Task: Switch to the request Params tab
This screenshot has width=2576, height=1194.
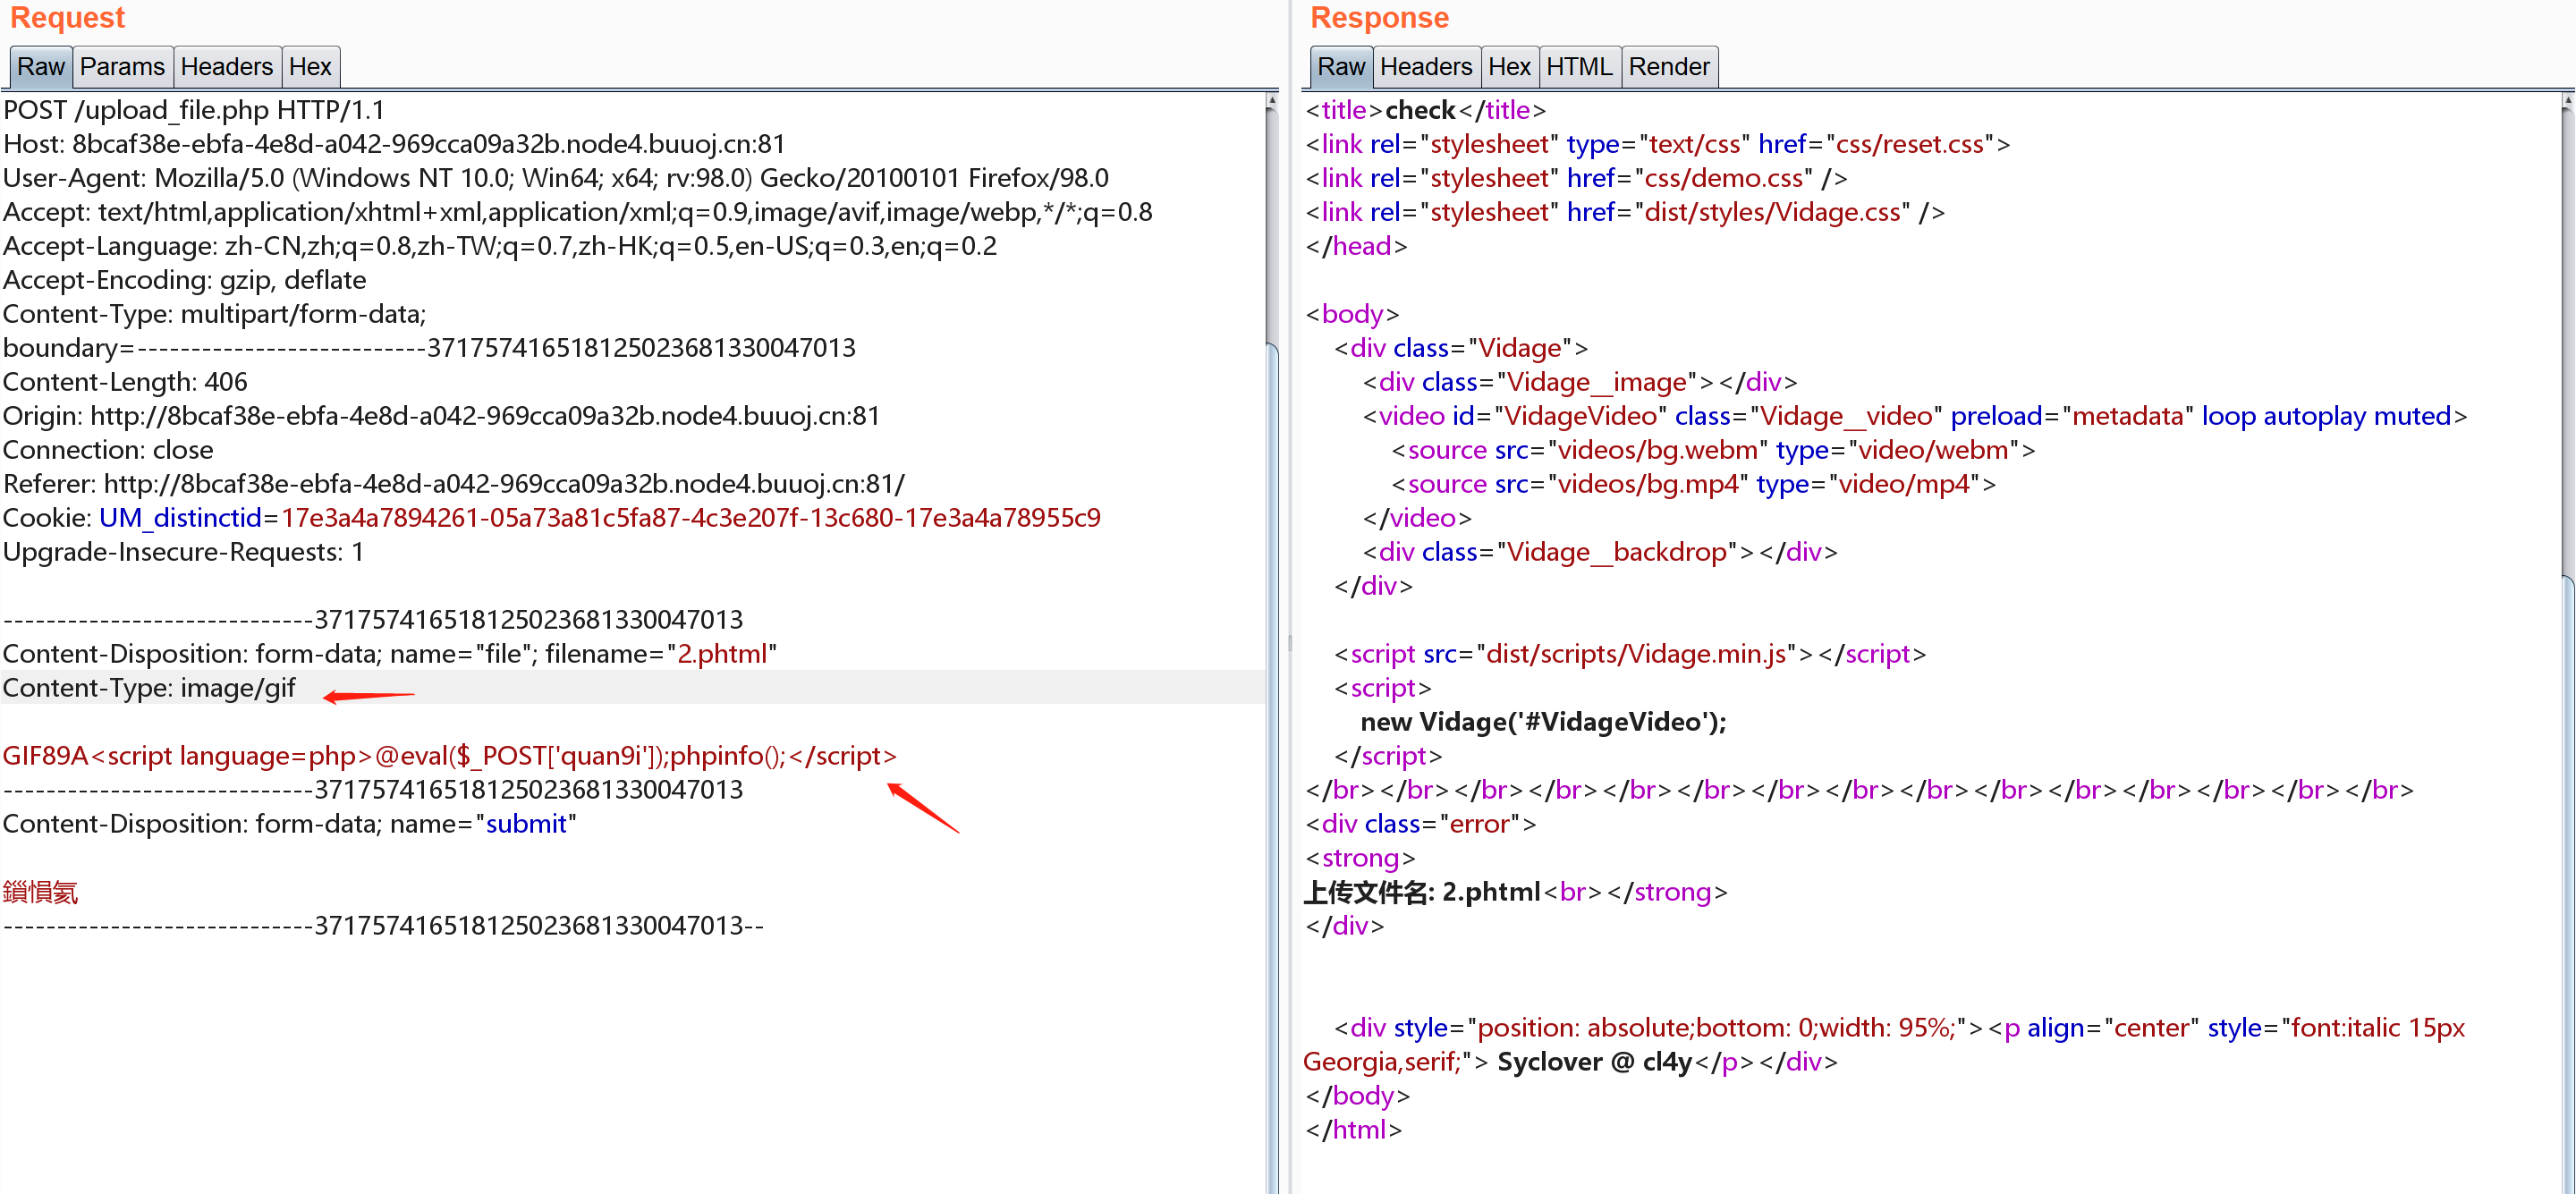Action: (x=122, y=67)
